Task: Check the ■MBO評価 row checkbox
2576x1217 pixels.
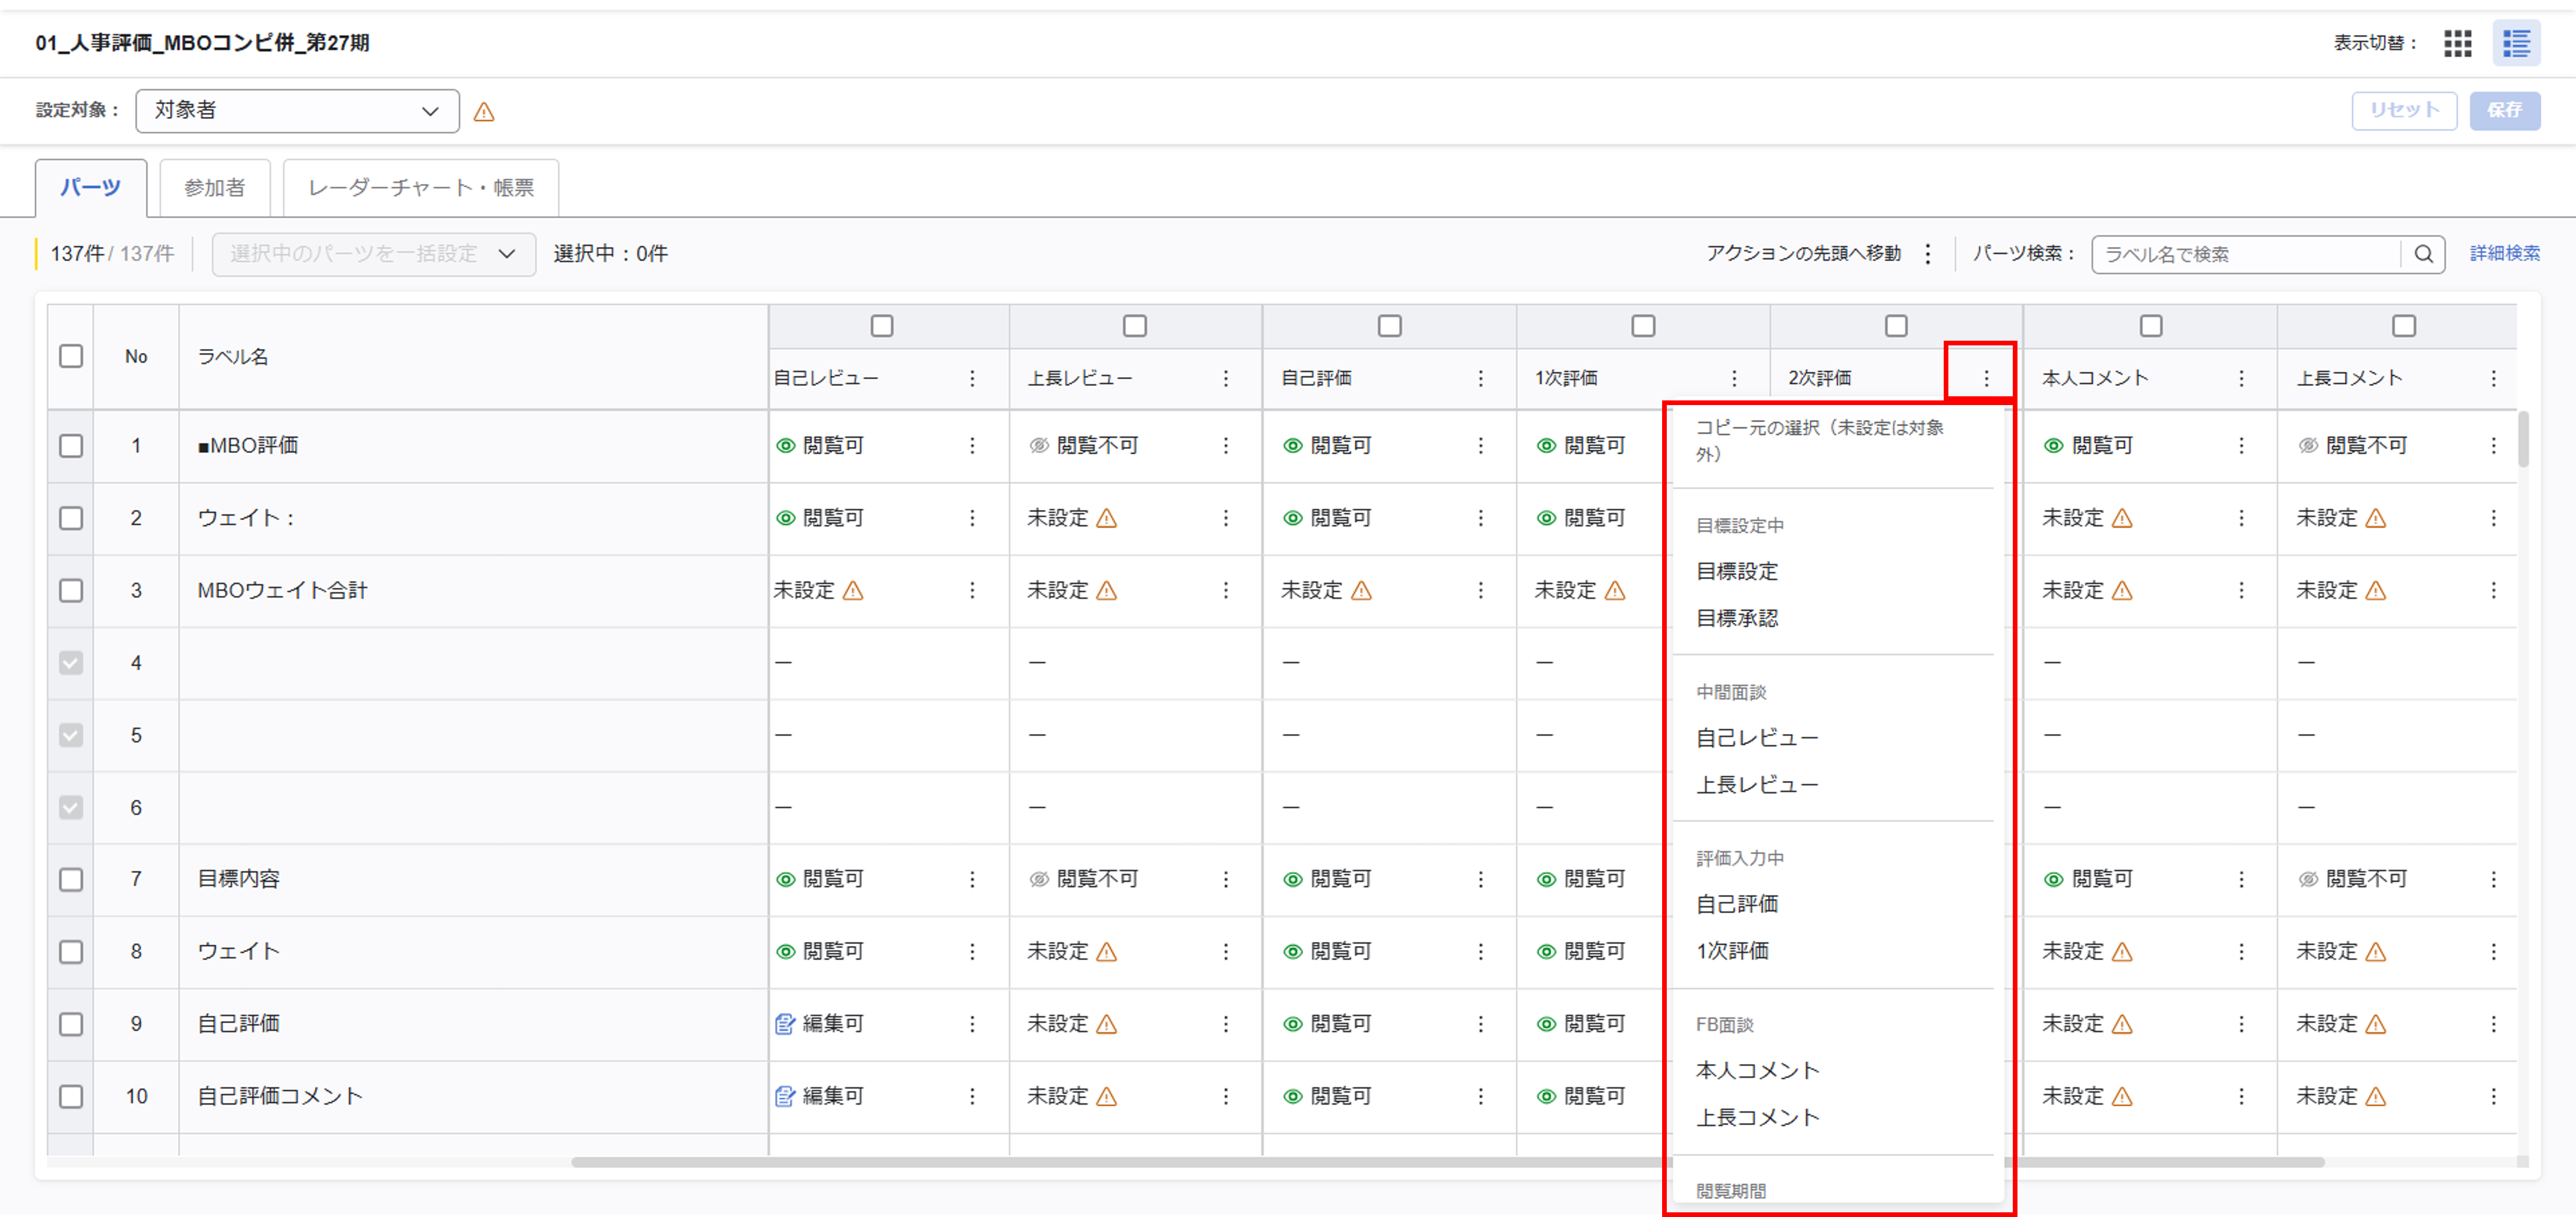Action: click(x=71, y=446)
